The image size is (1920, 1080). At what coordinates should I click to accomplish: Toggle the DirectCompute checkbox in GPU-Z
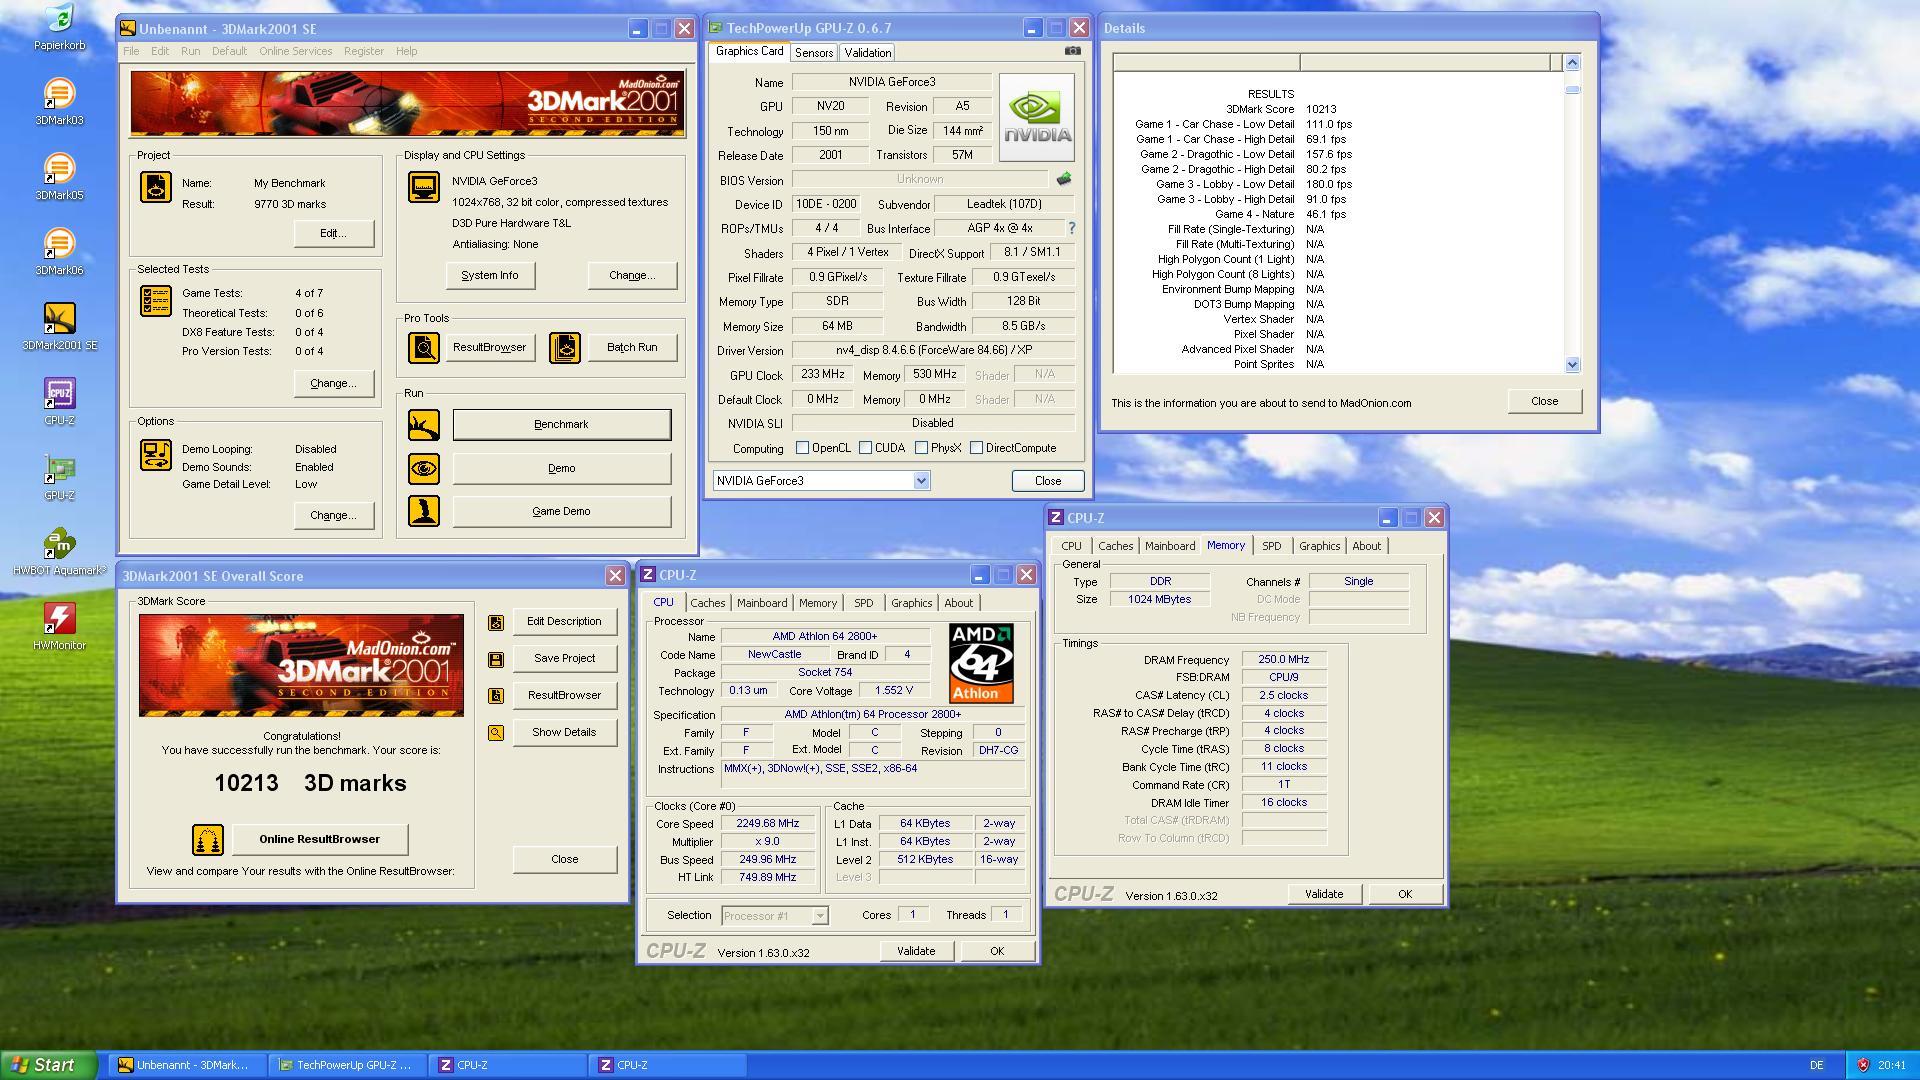coord(976,448)
